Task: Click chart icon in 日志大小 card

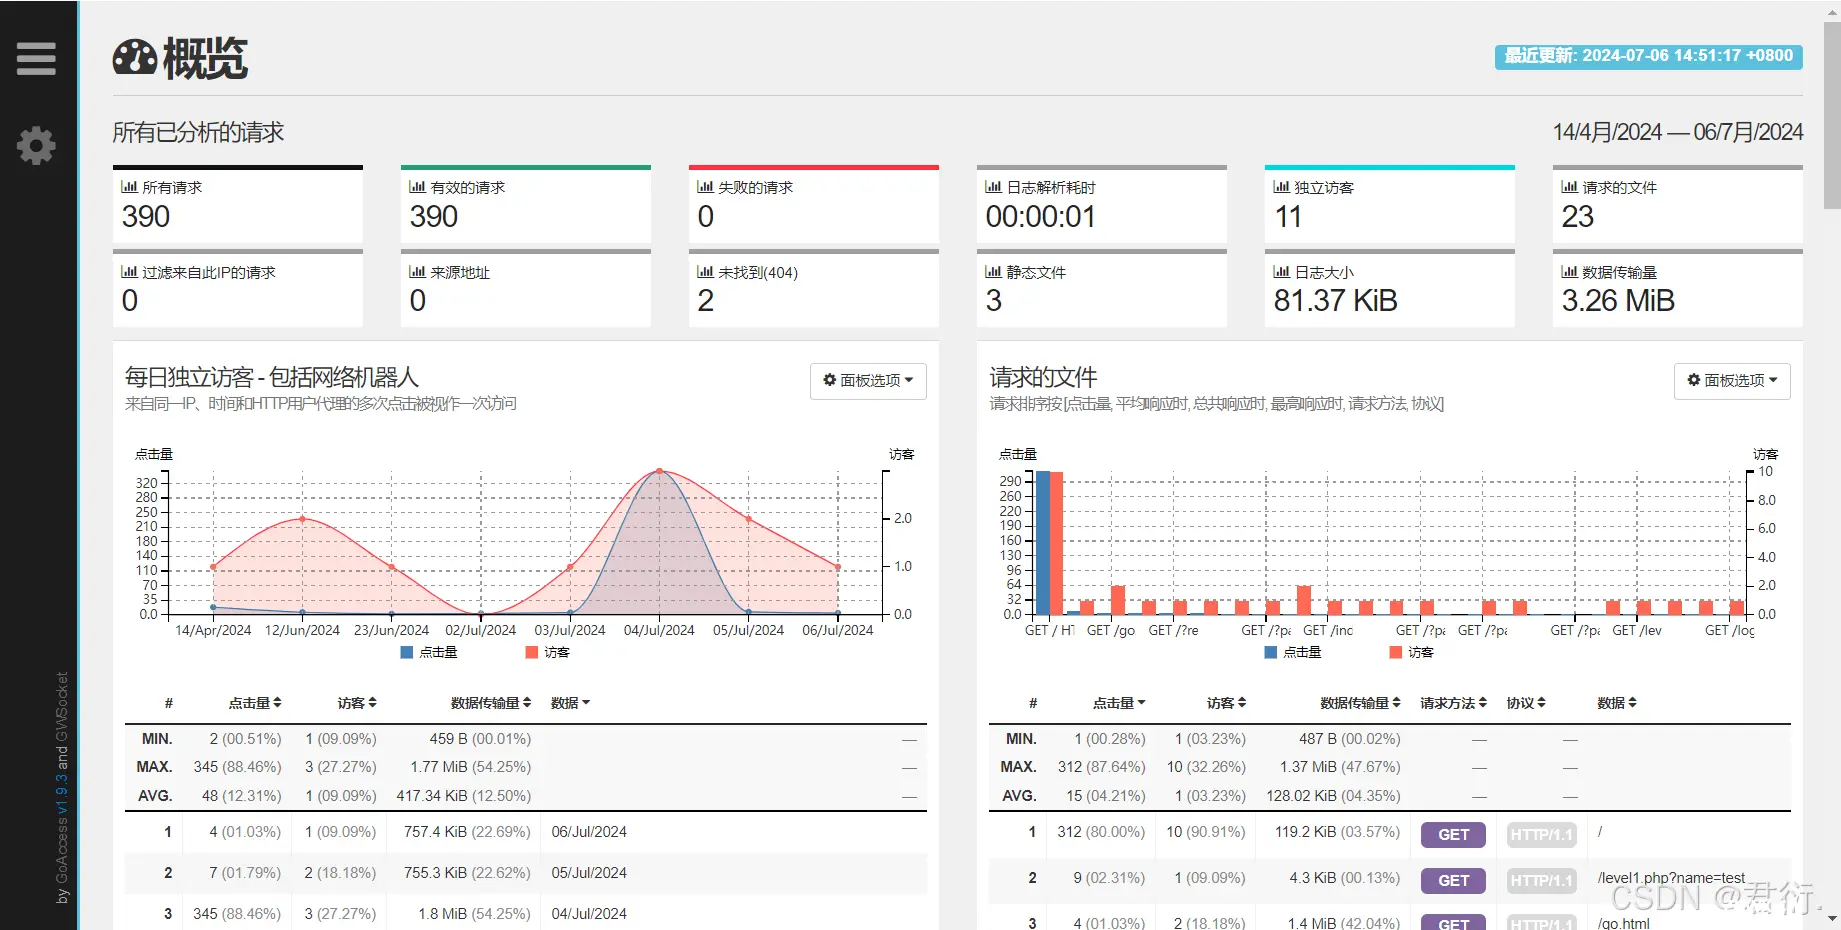Action: [x=1281, y=272]
